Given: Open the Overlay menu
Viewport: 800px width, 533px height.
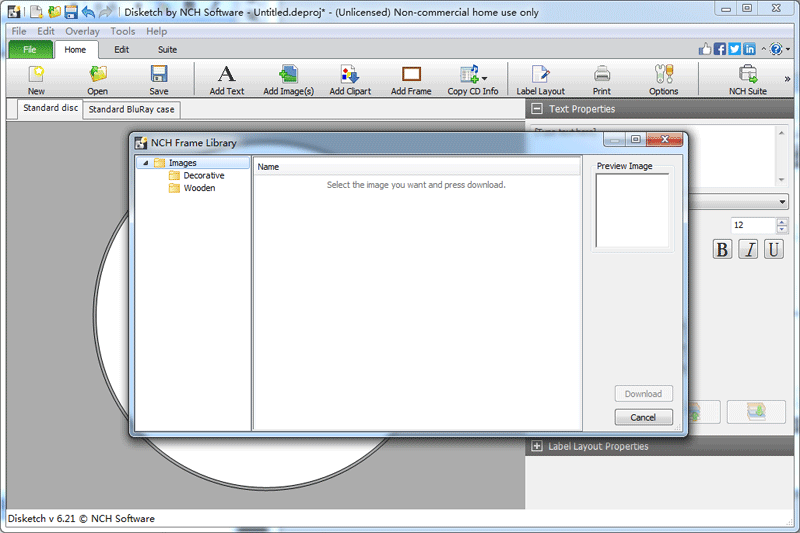Looking at the screenshot, I should coord(82,31).
